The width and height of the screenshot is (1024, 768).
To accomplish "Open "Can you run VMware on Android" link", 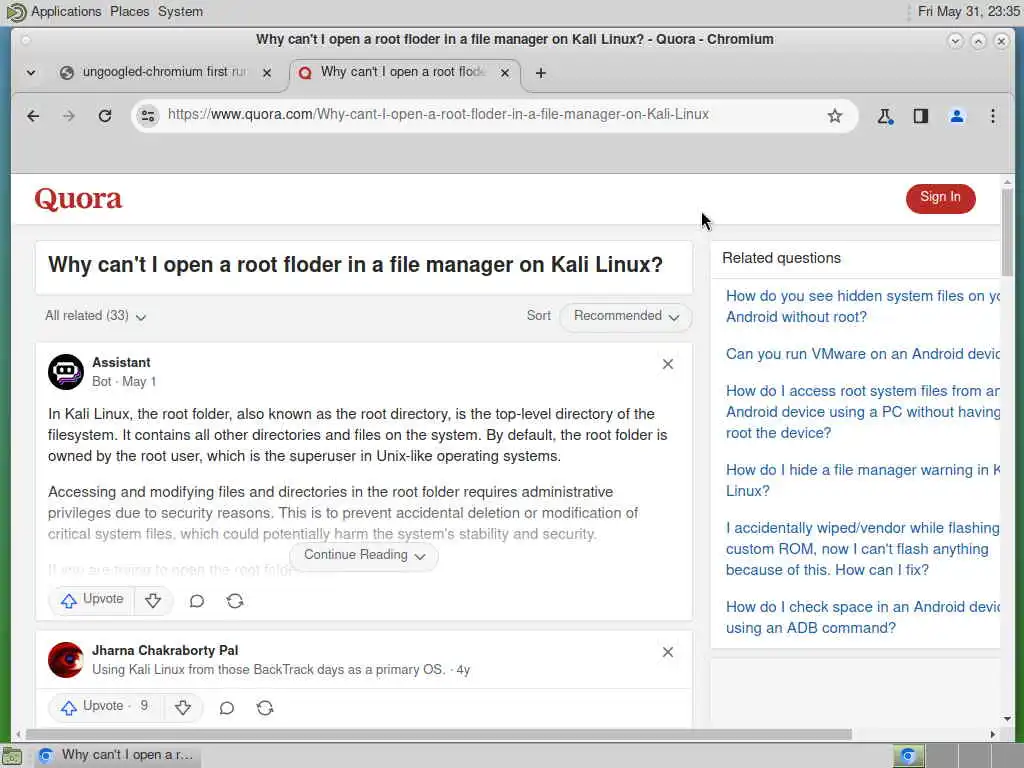I will (862, 354).
